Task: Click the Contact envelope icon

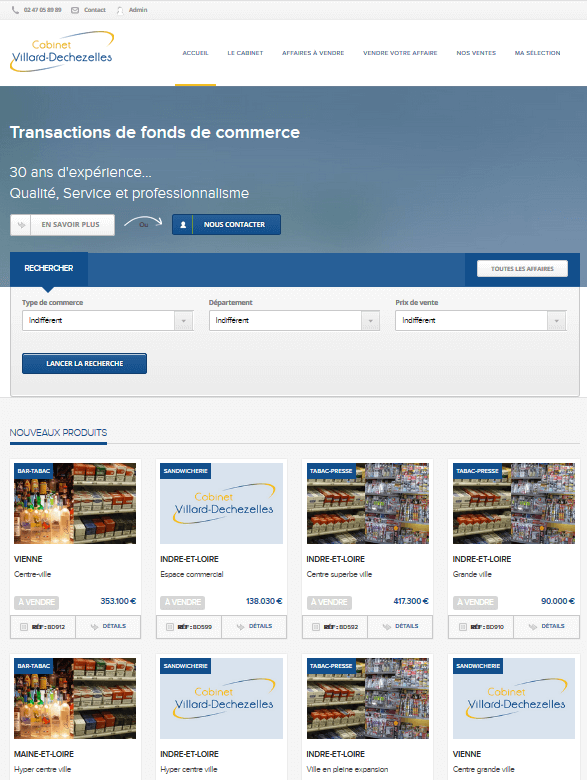Action: click(75, 10)
